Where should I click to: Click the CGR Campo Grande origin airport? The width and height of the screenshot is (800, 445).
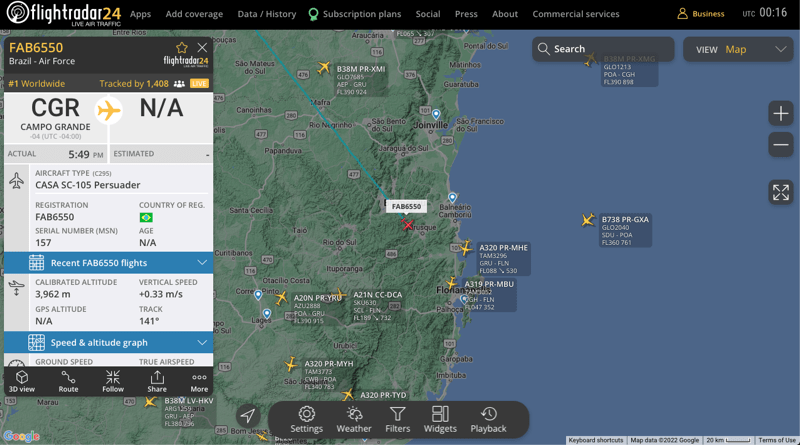[x=55, y=117]
